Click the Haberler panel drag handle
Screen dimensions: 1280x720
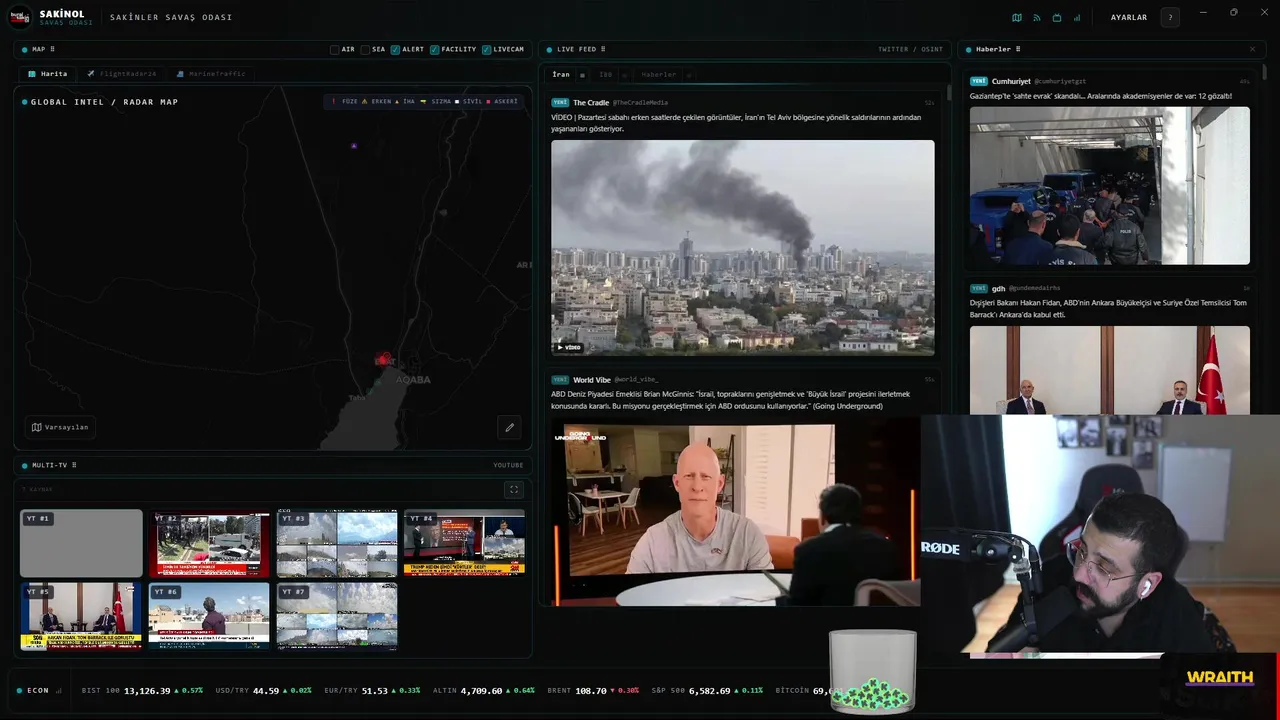click(x=1018, y=49)
